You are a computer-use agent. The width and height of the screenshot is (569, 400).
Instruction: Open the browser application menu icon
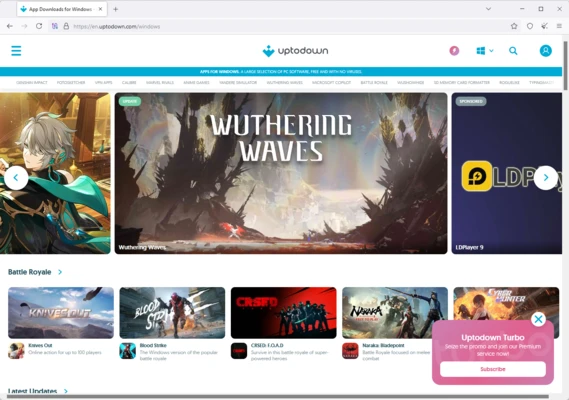click(559, 26)
